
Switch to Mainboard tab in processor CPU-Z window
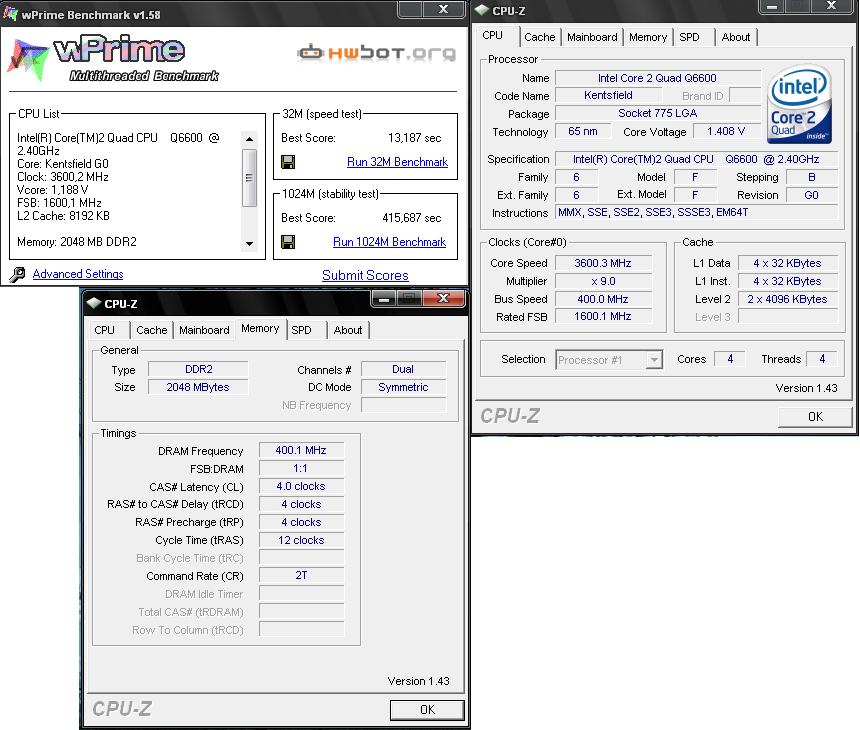tap(592, 37)
